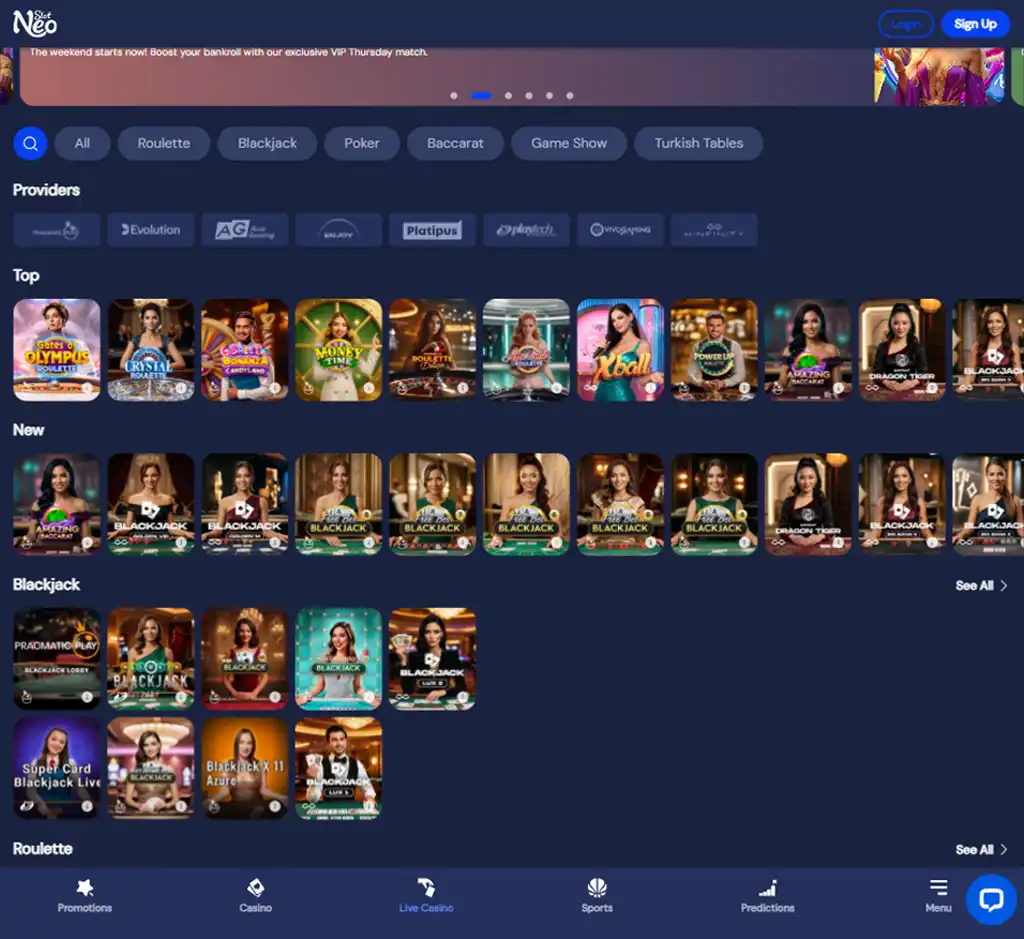Launch the Xball game tile

[620, 350]
